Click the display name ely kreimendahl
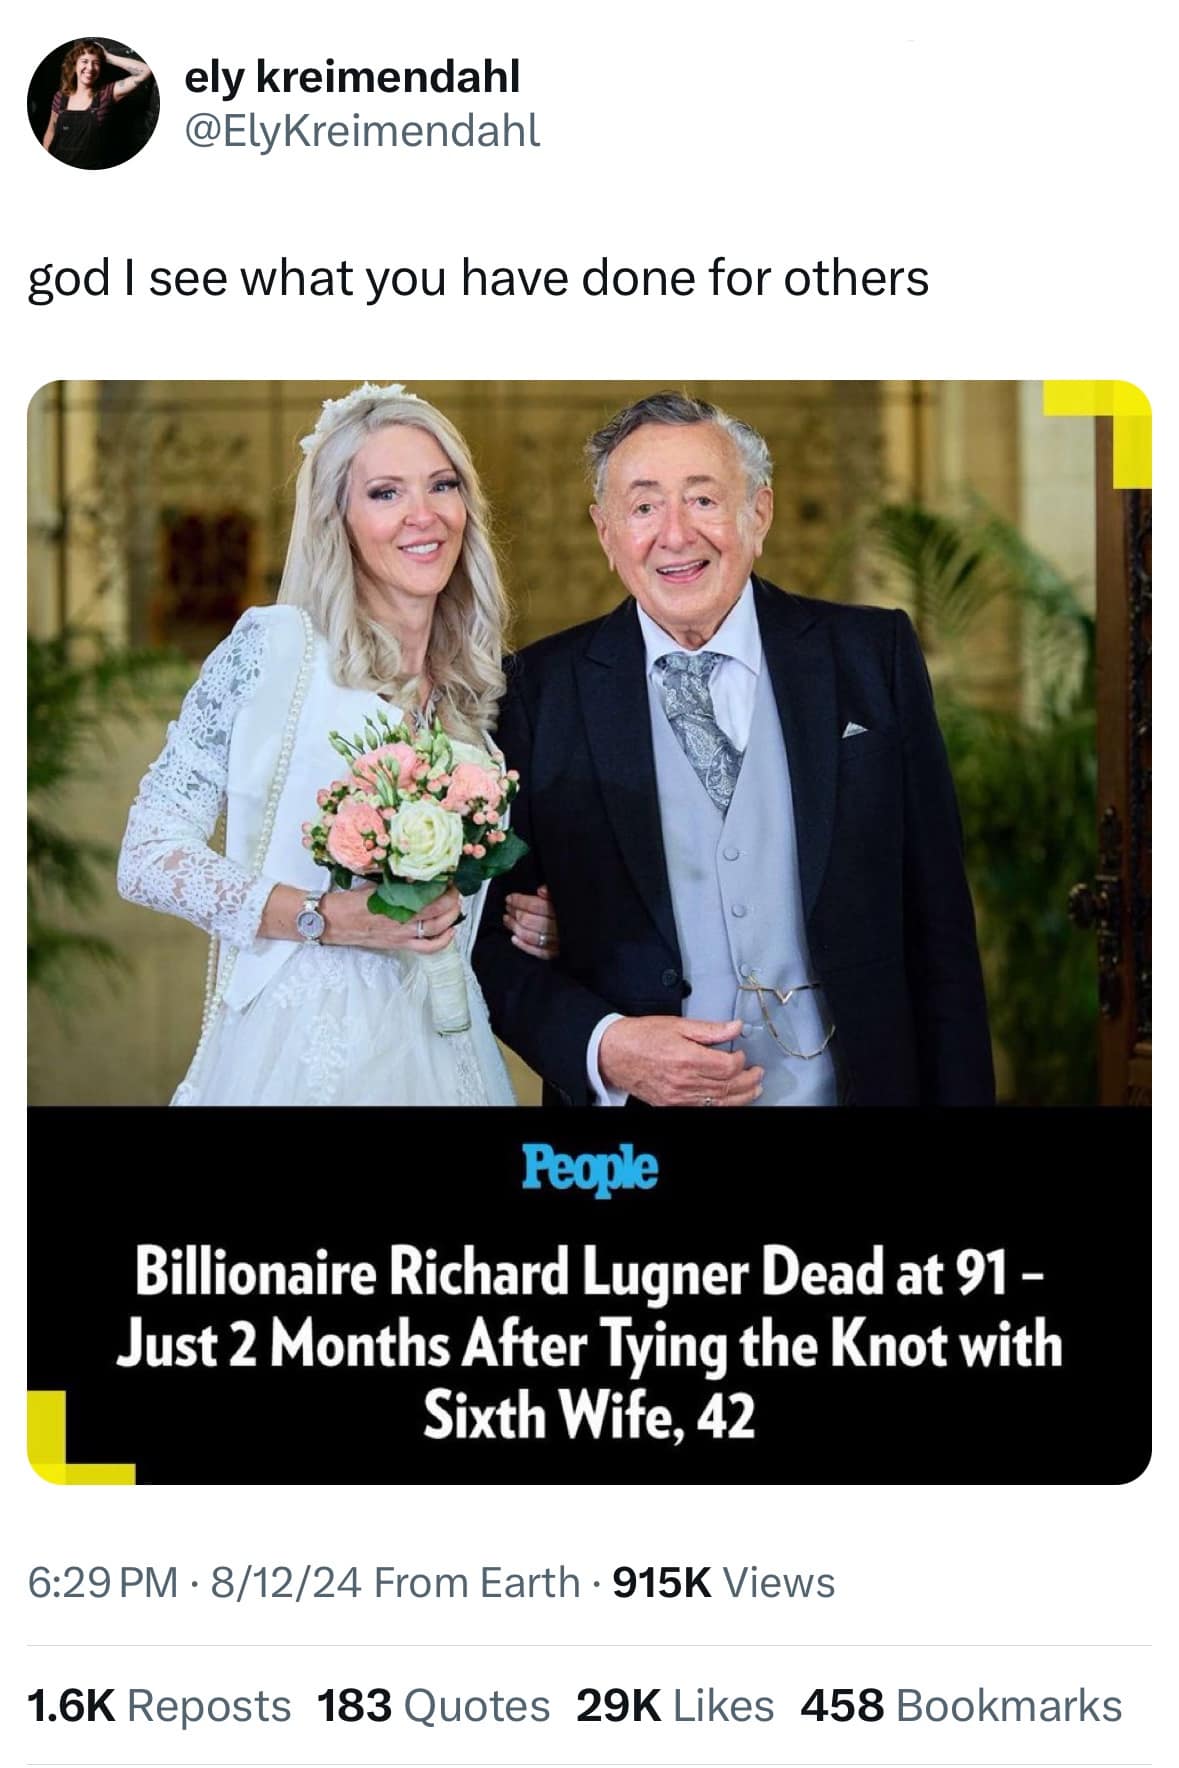This screenshot has width=1179, height=1768. (352, 77)
